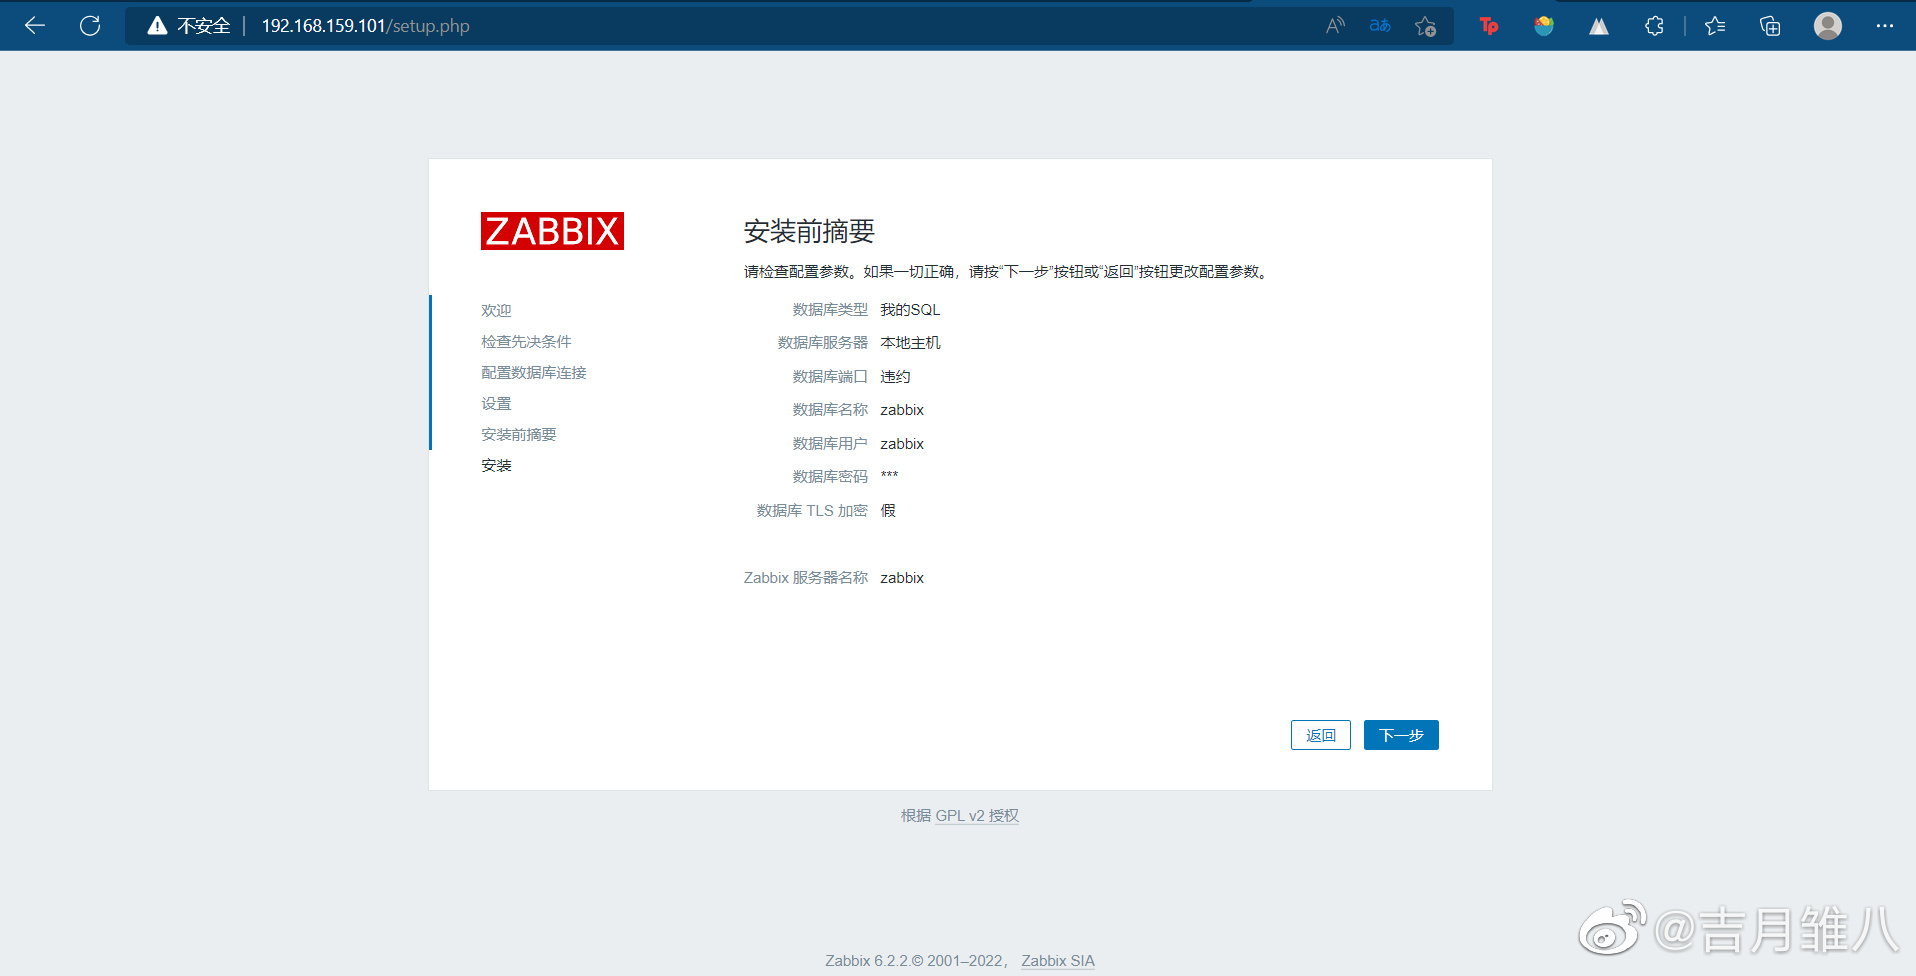Select the 配置数据库连接 step in sidebar
Viewport: 1916px width, 976px height.
click(x=534, y=373)
